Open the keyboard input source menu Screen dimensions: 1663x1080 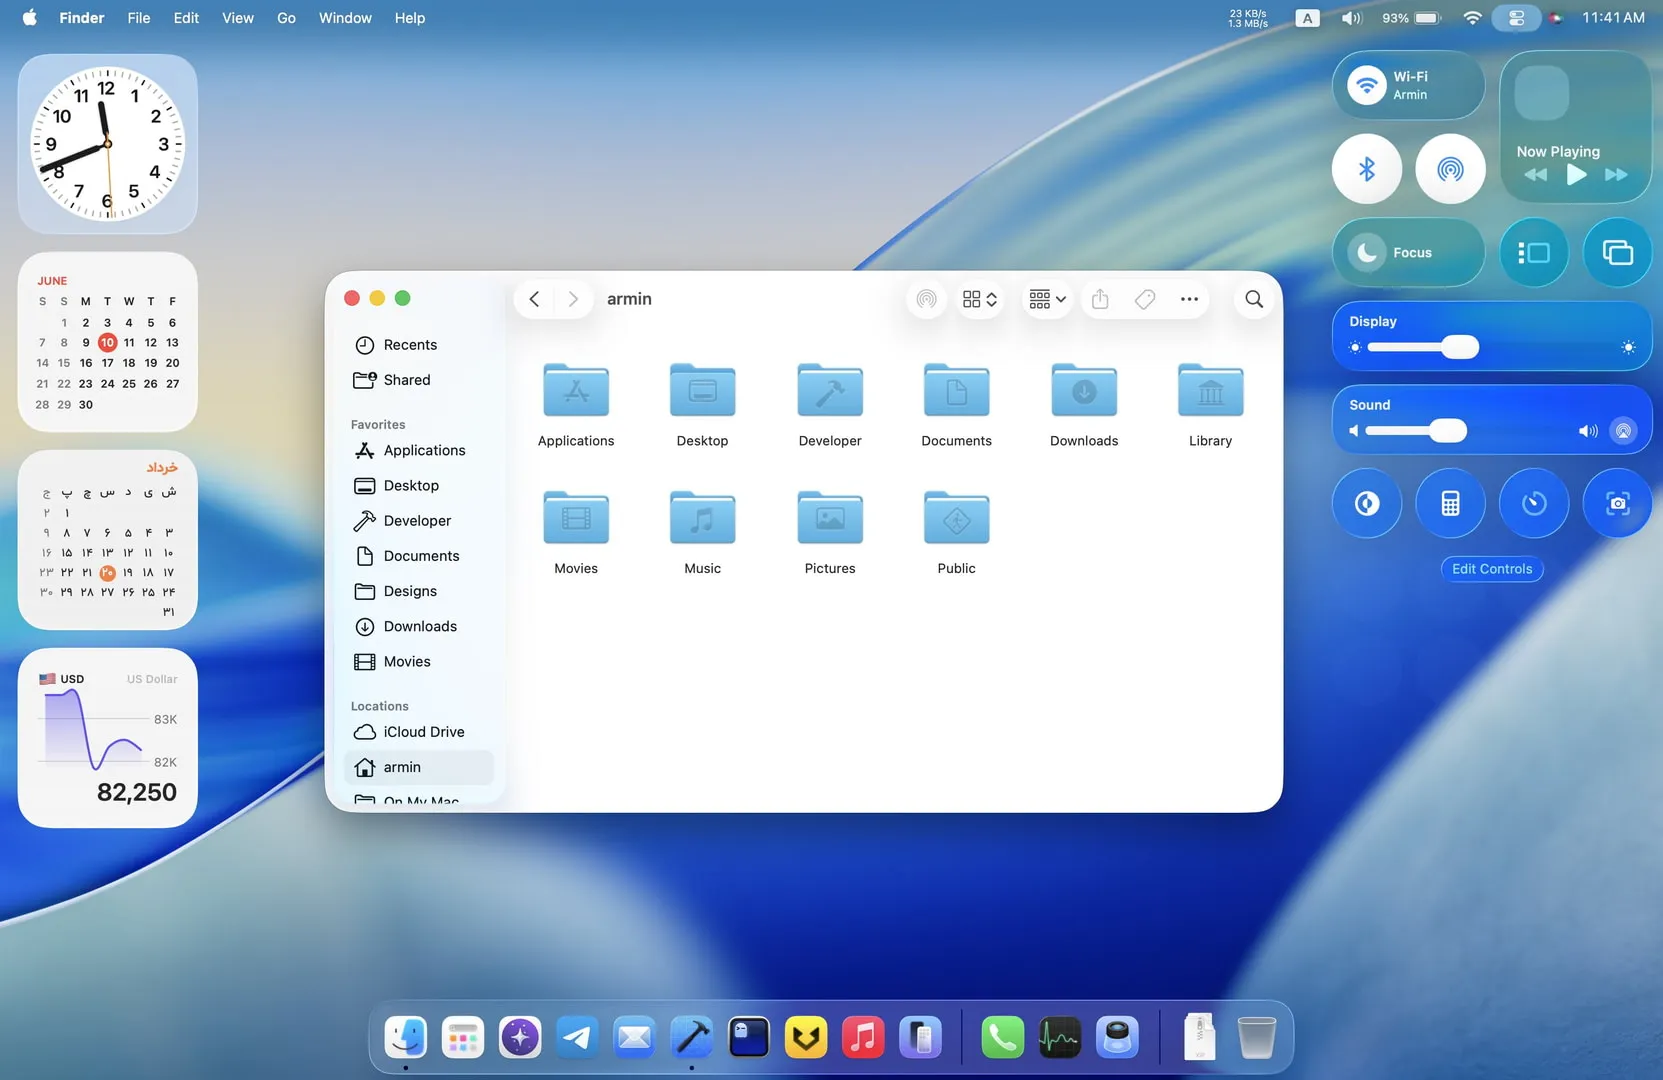[x=1307, y=18]
